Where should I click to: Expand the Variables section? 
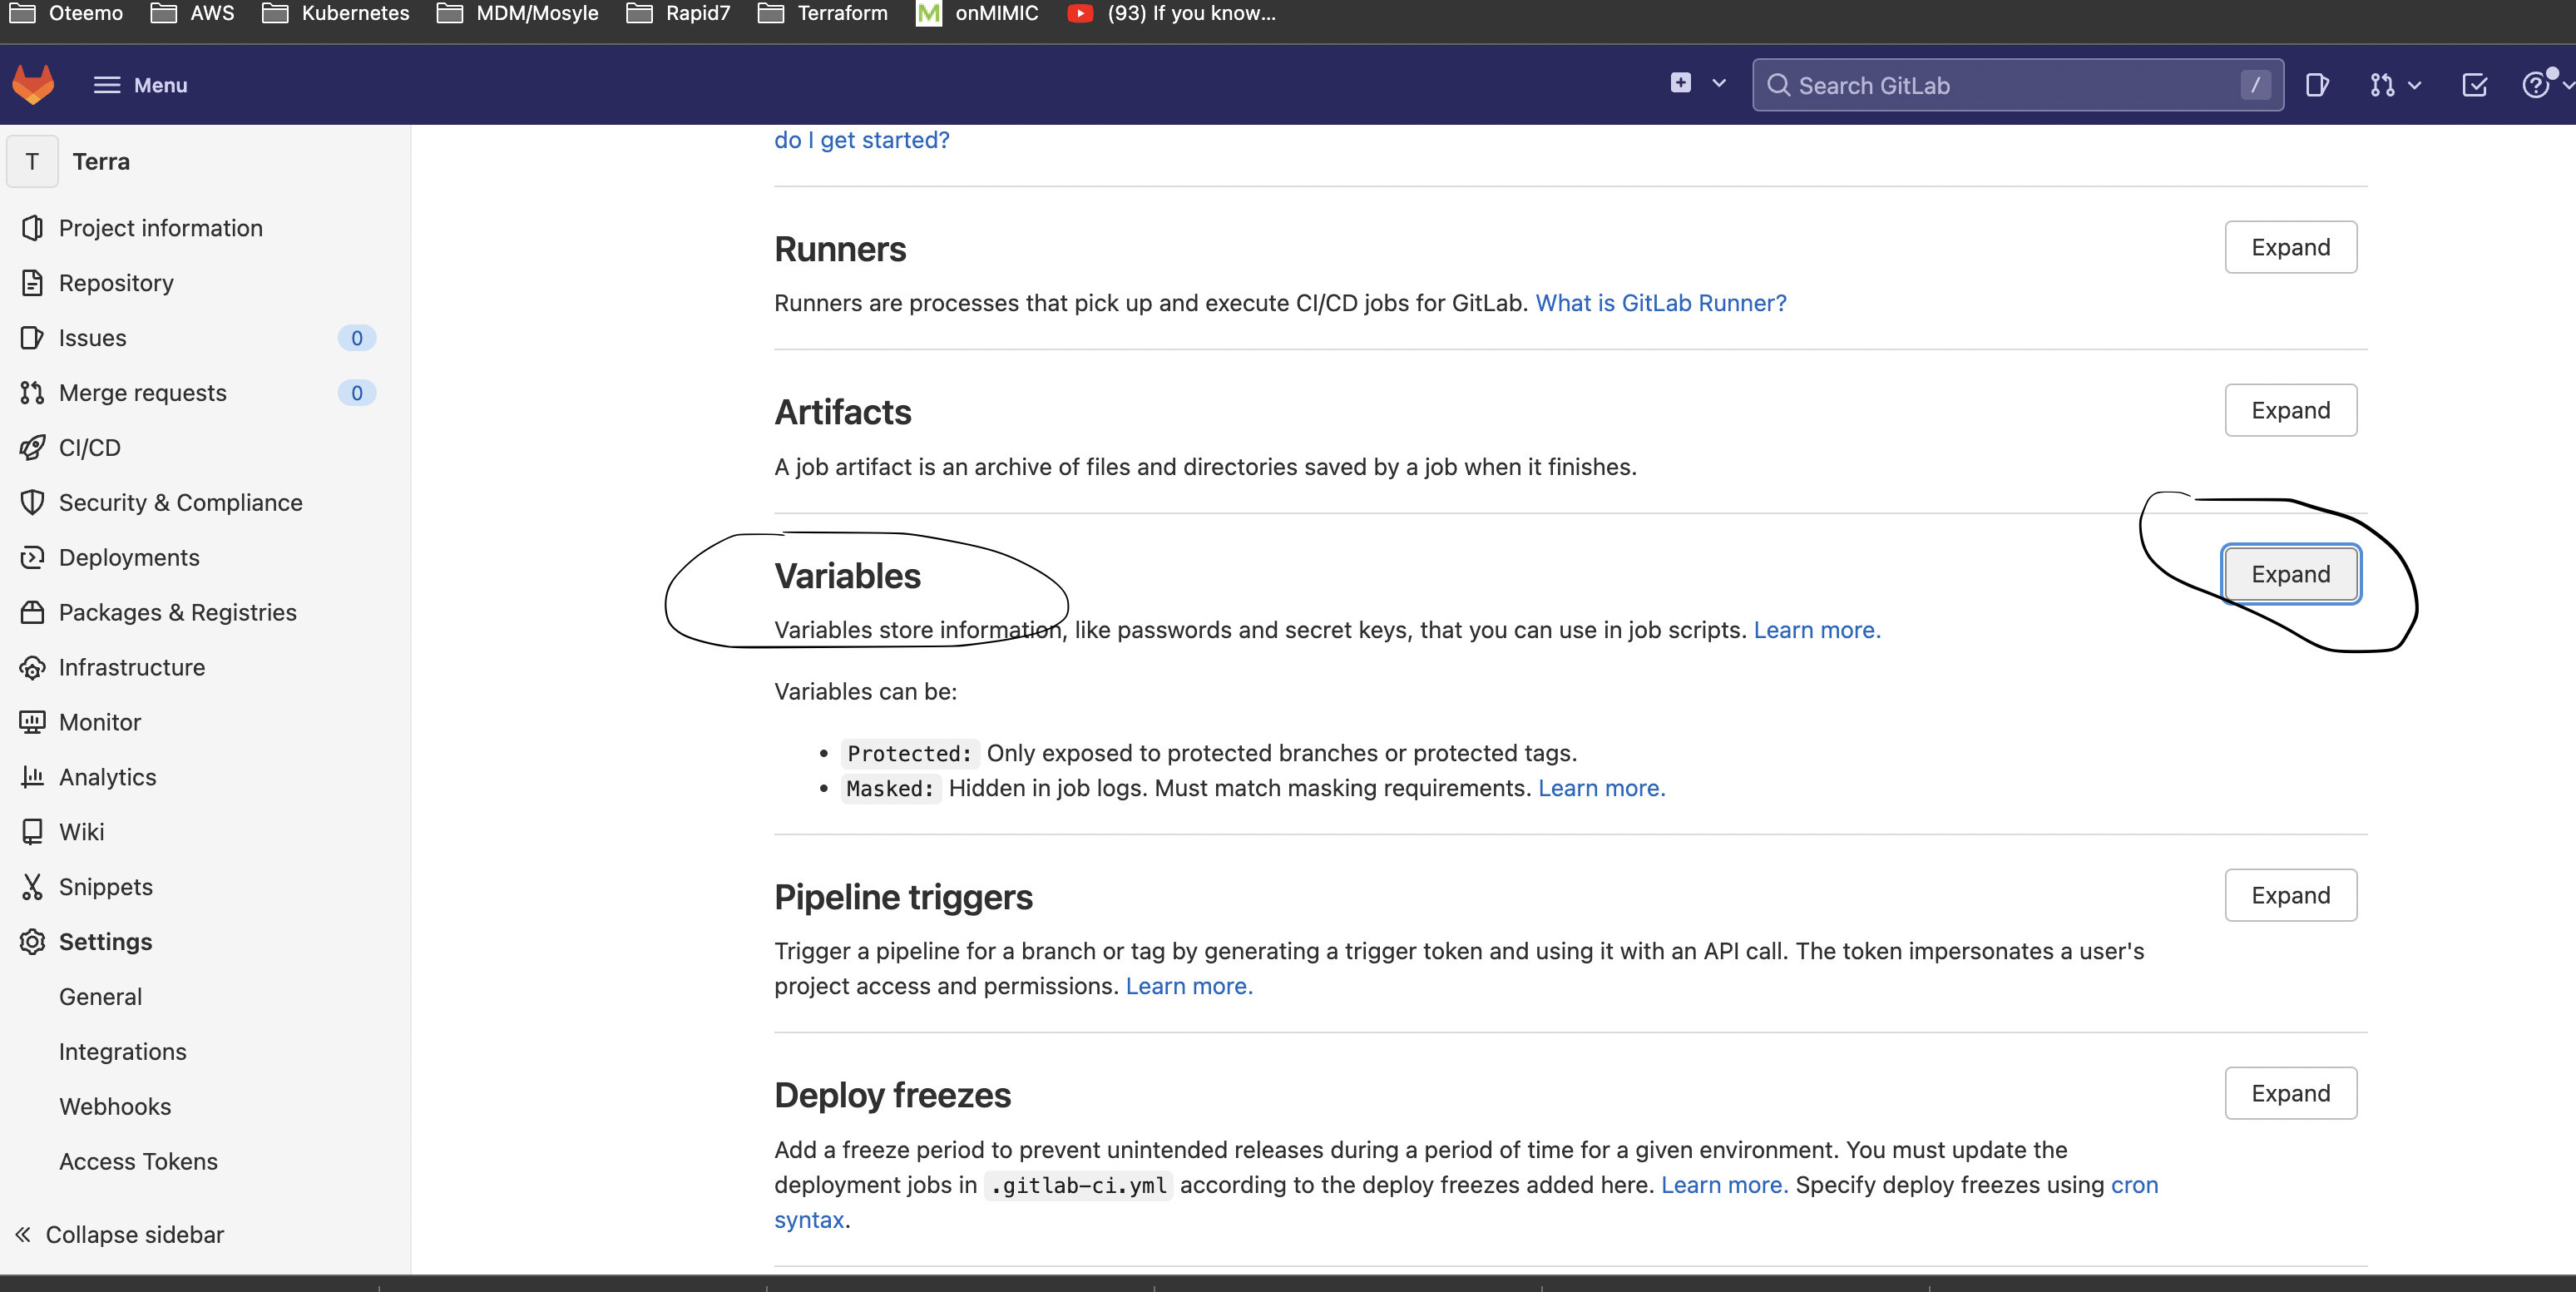pos(2290,574)
